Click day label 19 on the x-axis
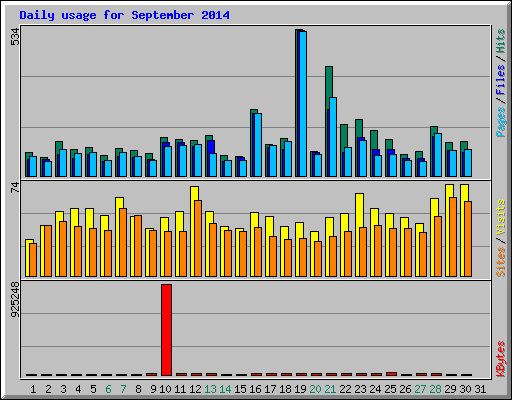The height and width of the screenshot is (400, 512). [300, 389]
